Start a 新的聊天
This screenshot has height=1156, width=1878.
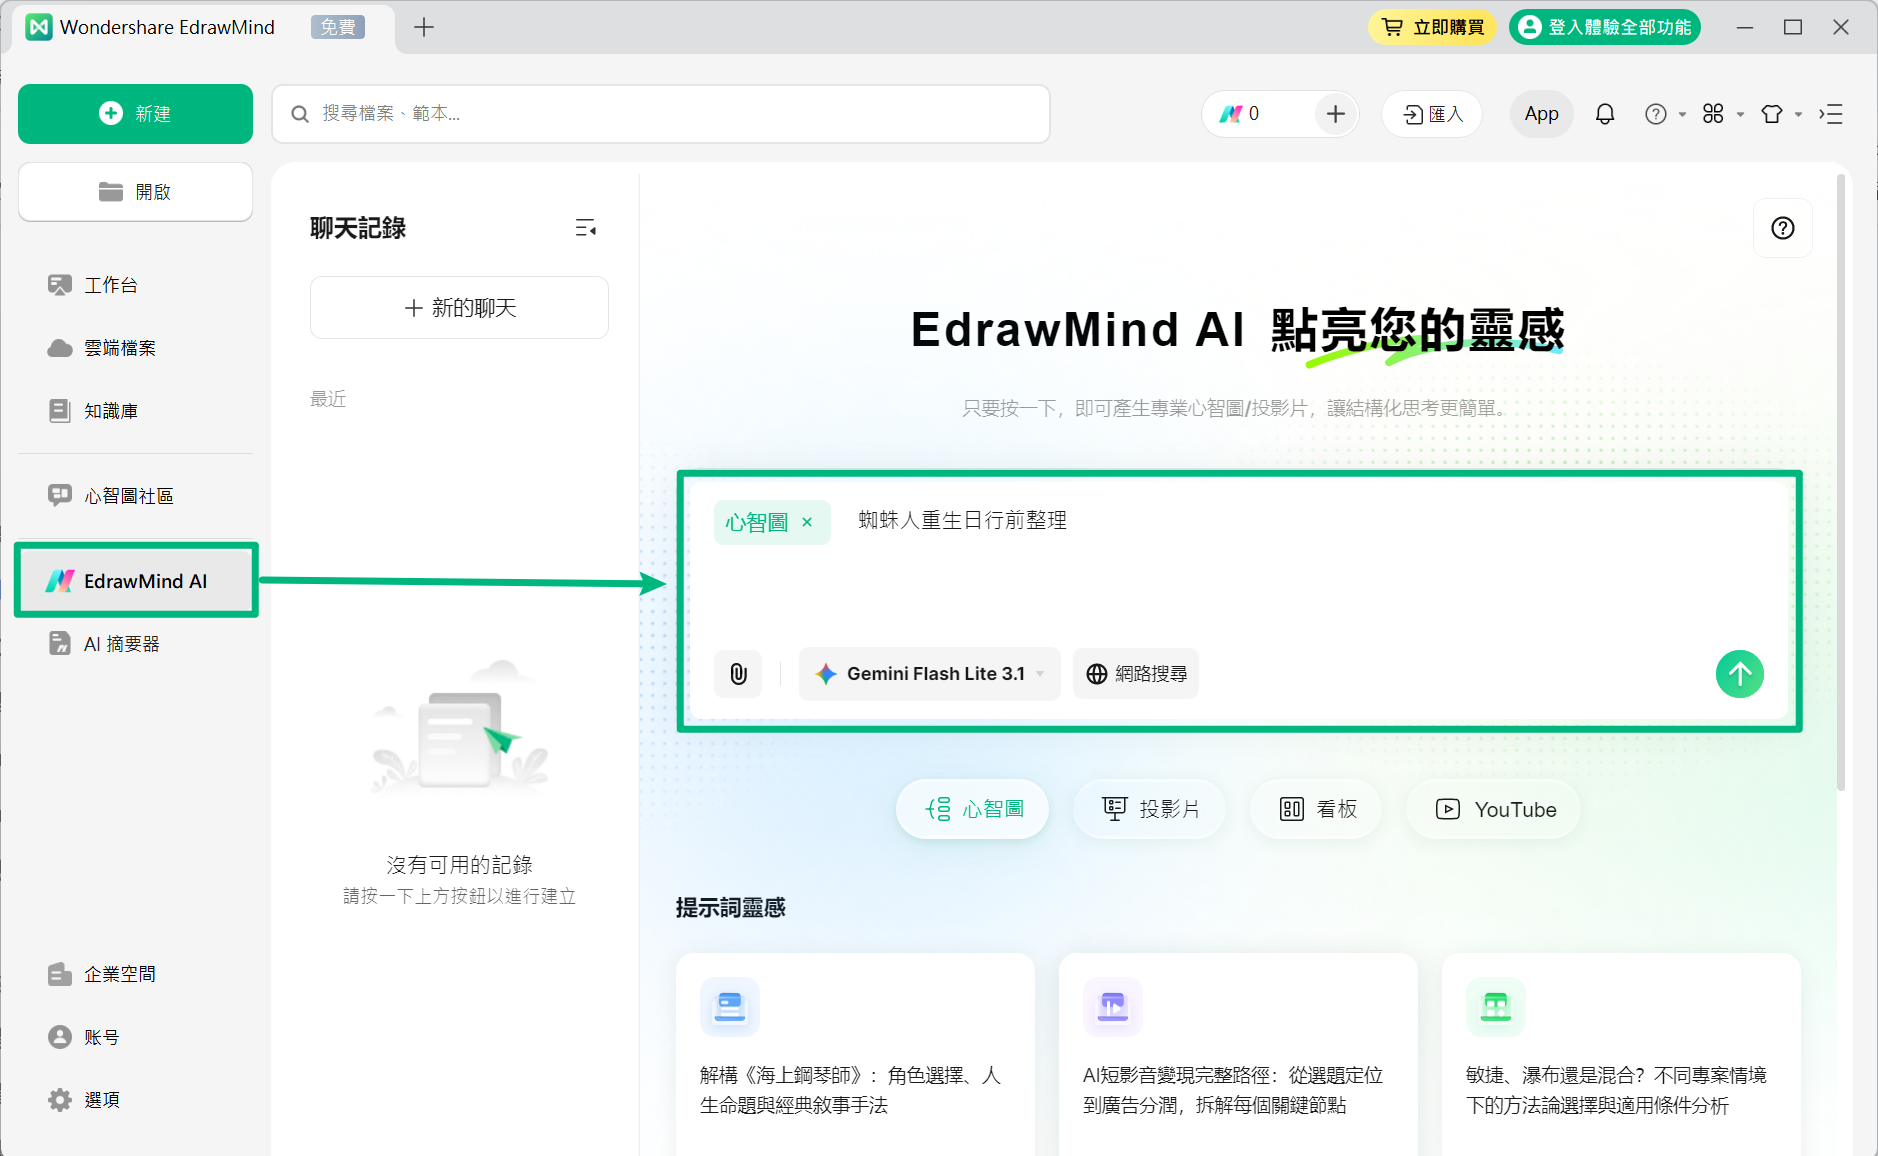459,308
